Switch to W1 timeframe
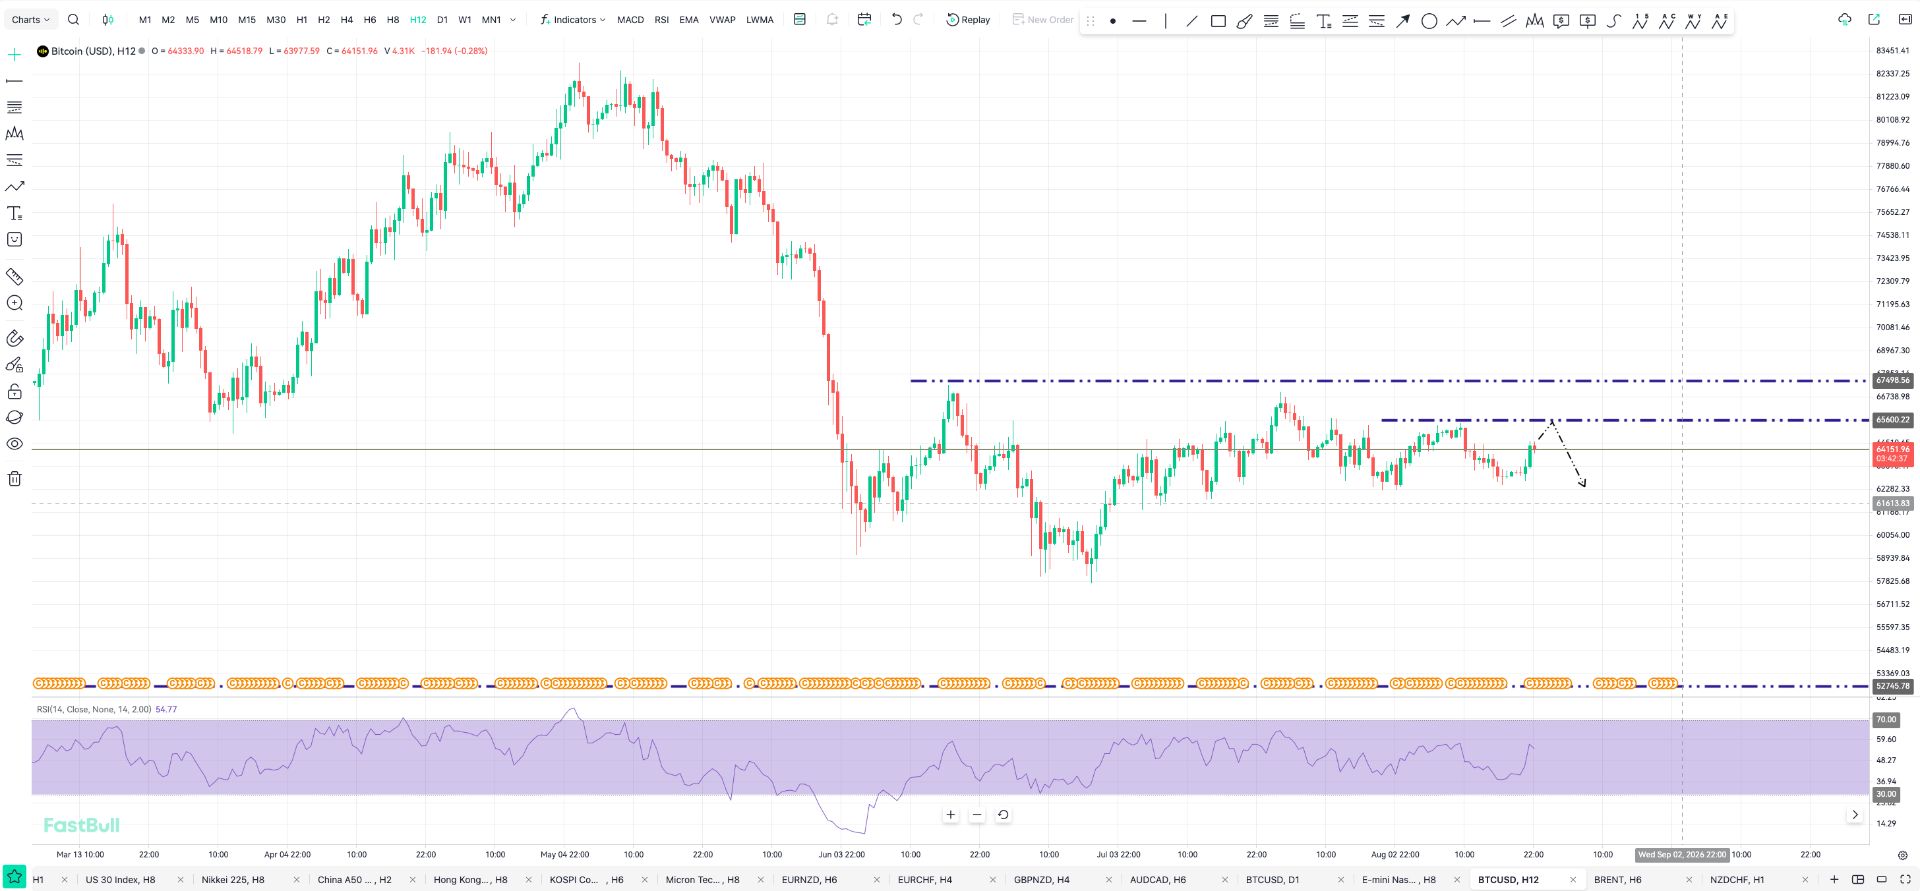1920x891 pixels. coord(465,20)
